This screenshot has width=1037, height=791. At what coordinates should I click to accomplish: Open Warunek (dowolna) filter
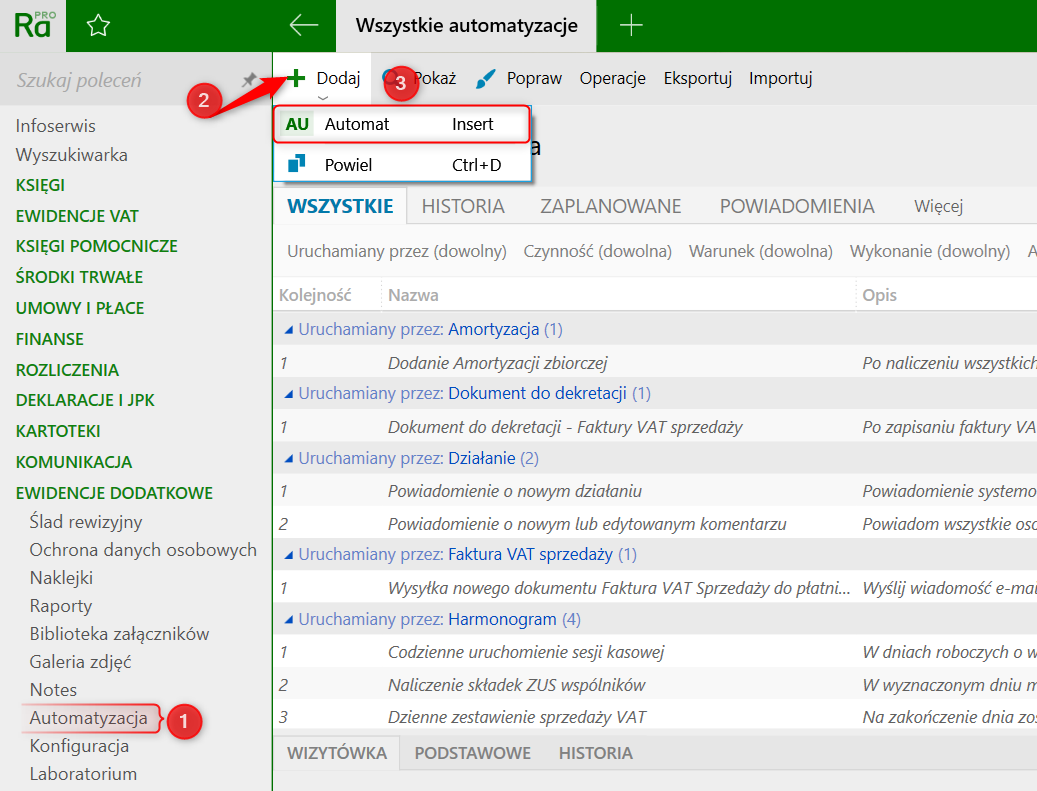coord(761,251)
